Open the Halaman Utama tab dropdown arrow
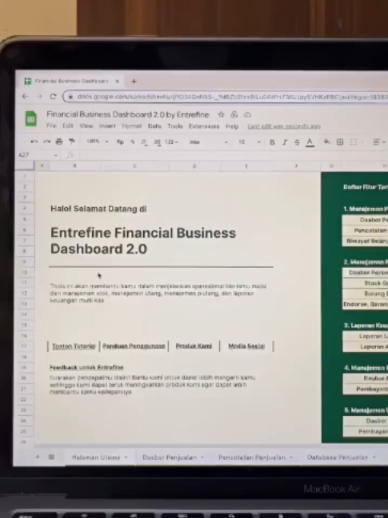Screen dimensions: 388x518 click(126, 457)
